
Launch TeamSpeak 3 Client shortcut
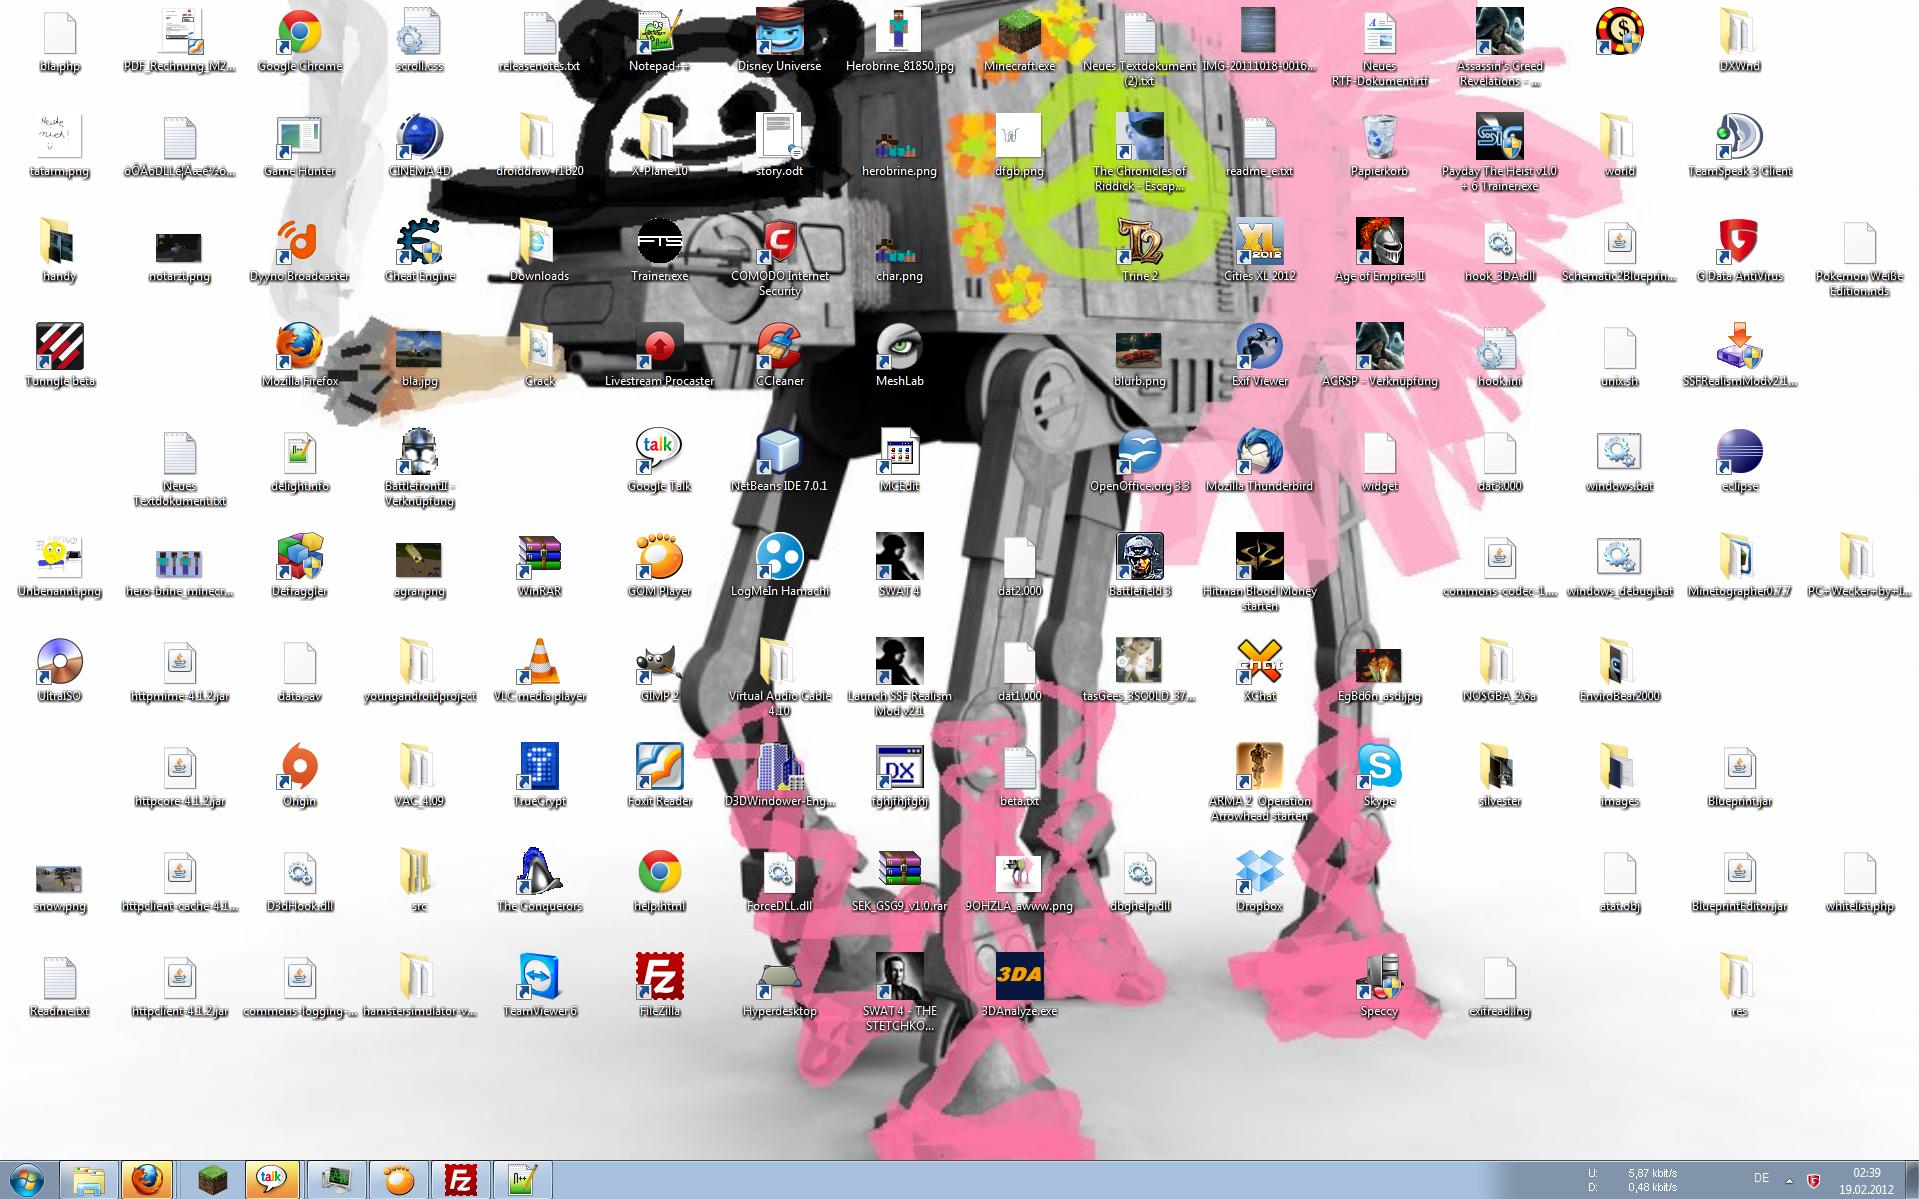(1739, 146)
